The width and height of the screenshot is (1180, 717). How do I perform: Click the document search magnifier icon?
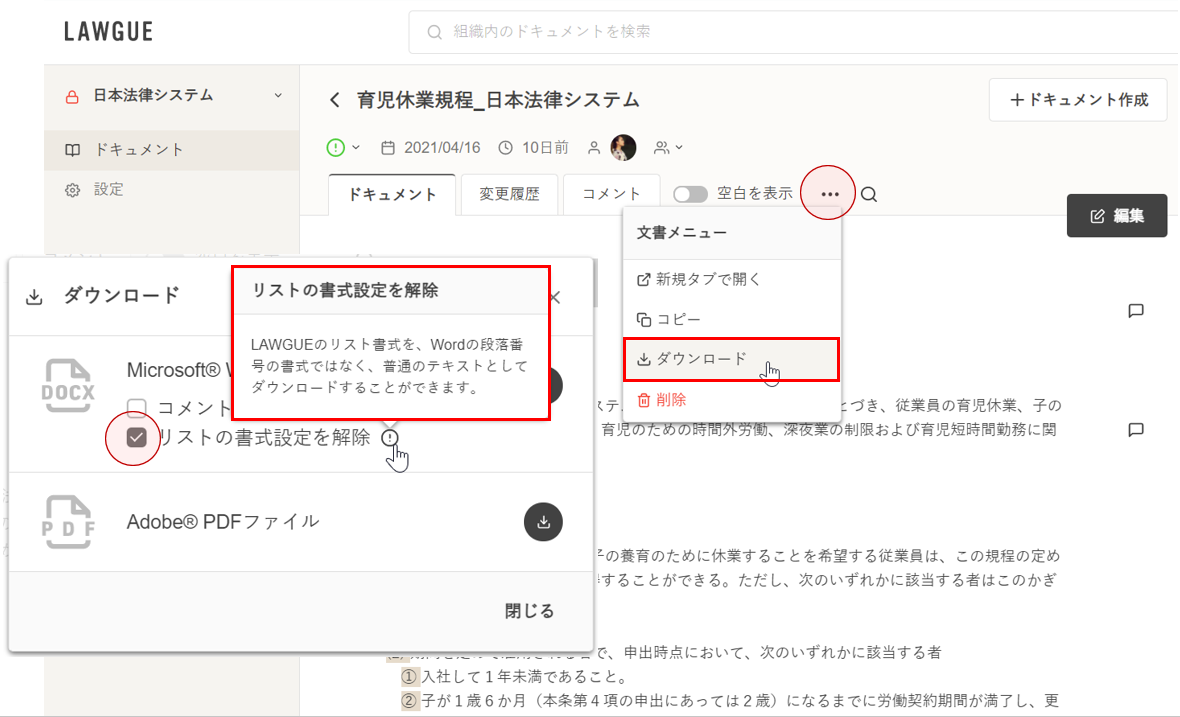[869, 195]
